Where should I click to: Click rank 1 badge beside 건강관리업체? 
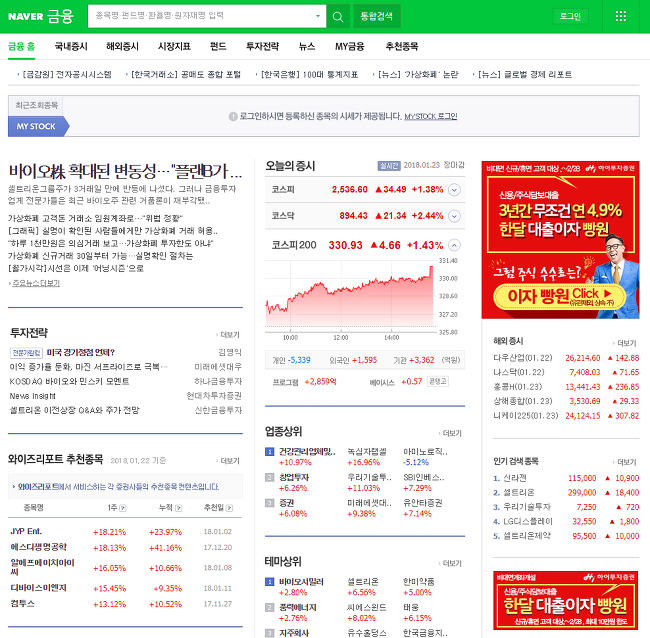[x=269, y=451]
